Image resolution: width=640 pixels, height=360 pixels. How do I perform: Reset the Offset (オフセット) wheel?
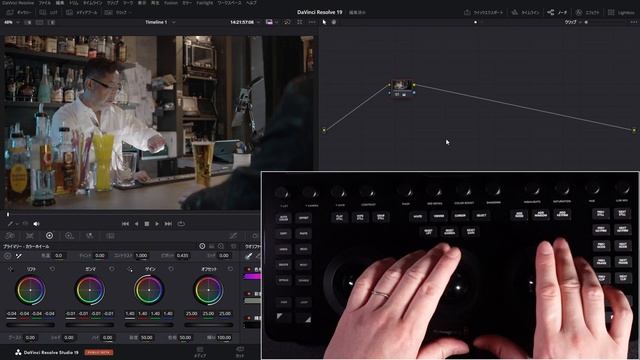pyautogui.click(x=231, y=269)
